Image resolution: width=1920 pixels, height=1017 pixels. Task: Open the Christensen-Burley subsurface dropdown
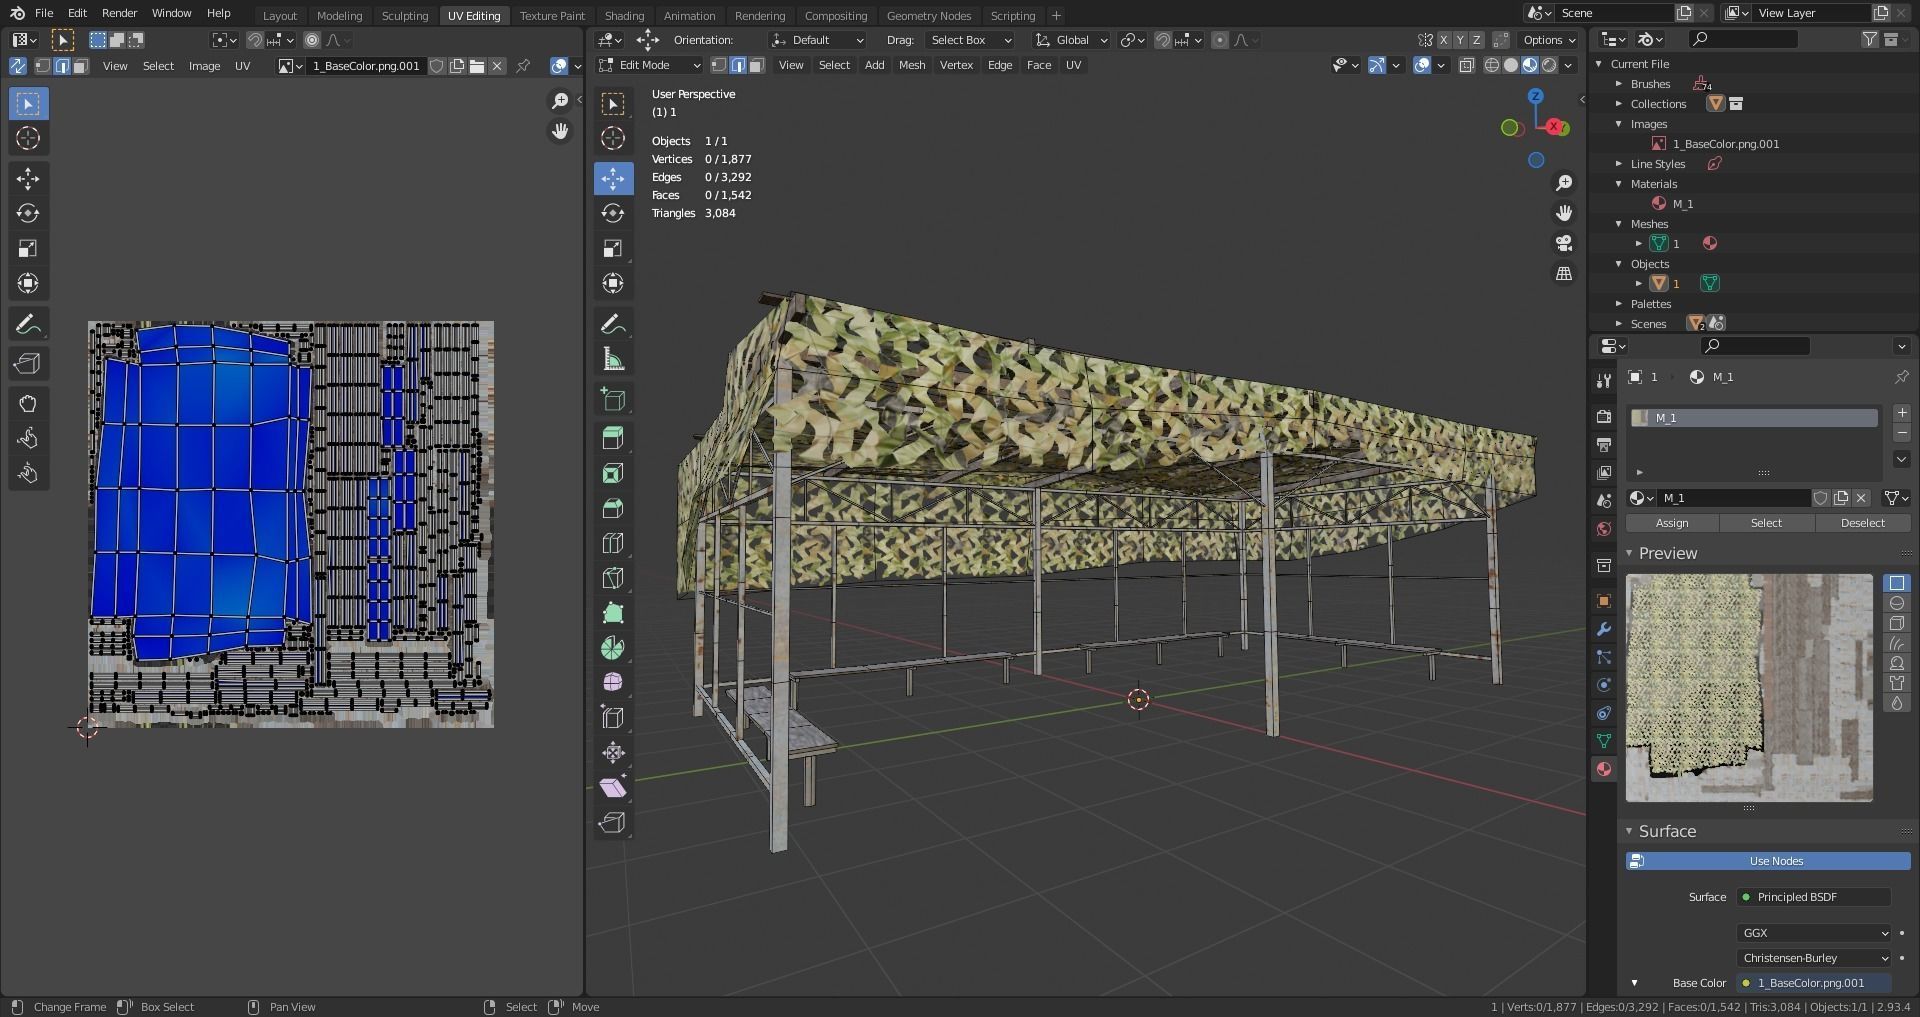coord(1814,958)
